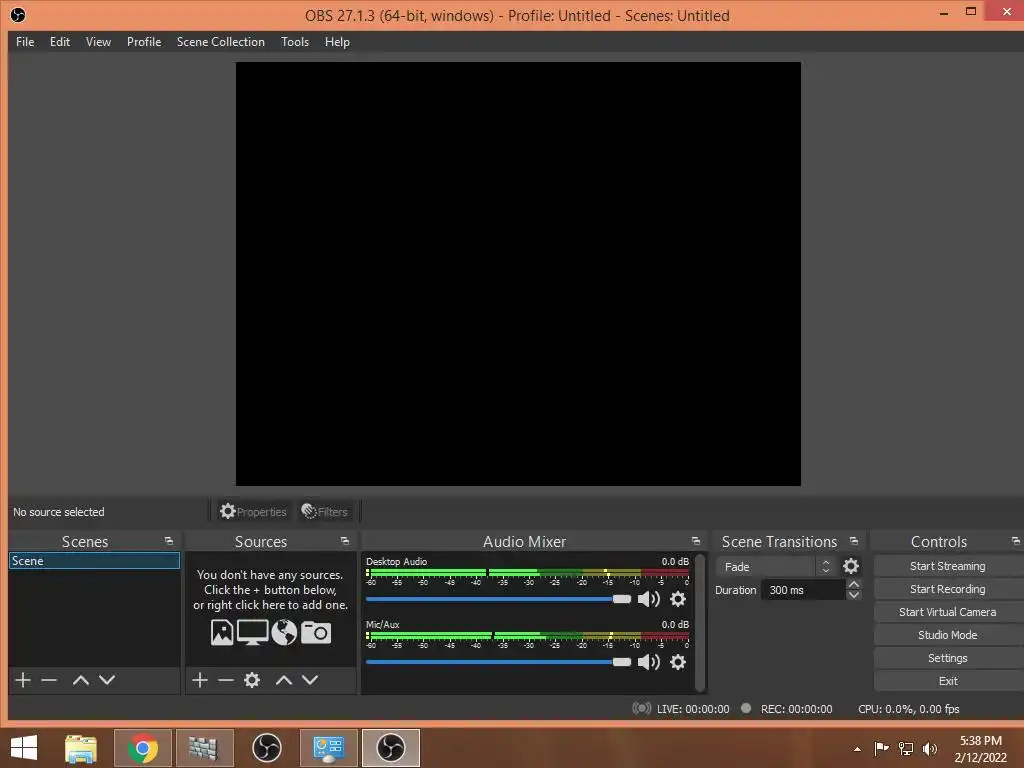This screenshot has width=1024, height=768.
Task: Select the Scene item in Scenes list
Action: [94, 561]
